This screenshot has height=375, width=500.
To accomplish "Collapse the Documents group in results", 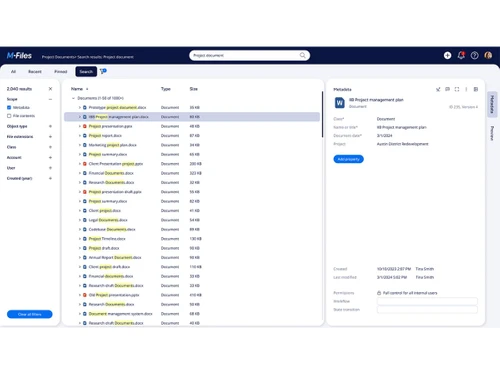I will 73,98.
